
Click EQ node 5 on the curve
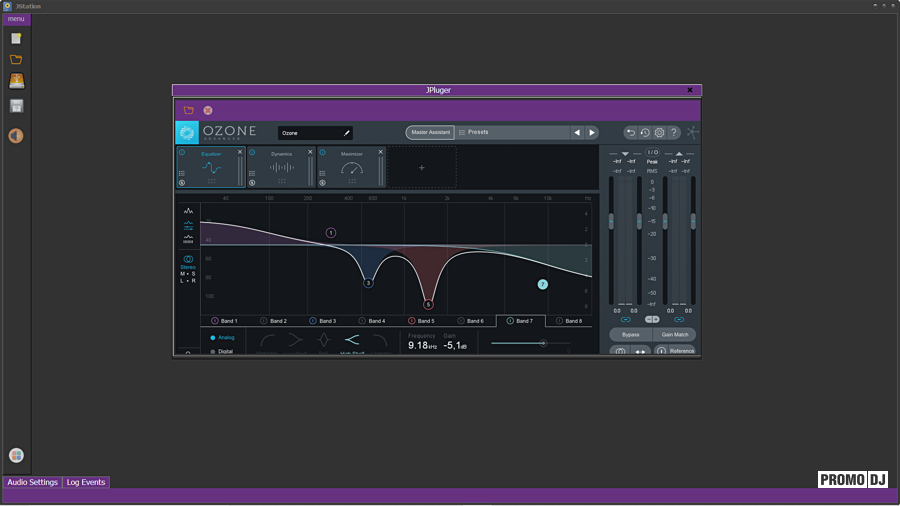(428, 305)
